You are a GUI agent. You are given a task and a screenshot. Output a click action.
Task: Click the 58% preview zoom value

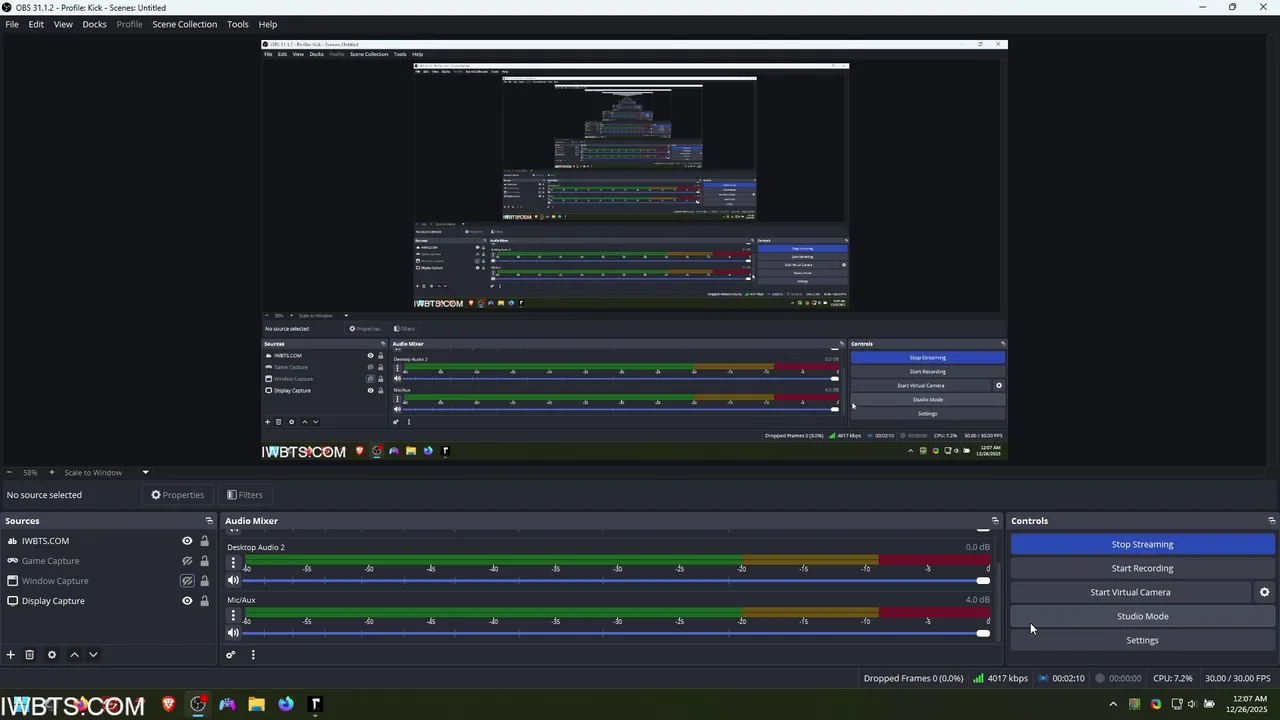(x=30, y=472)
